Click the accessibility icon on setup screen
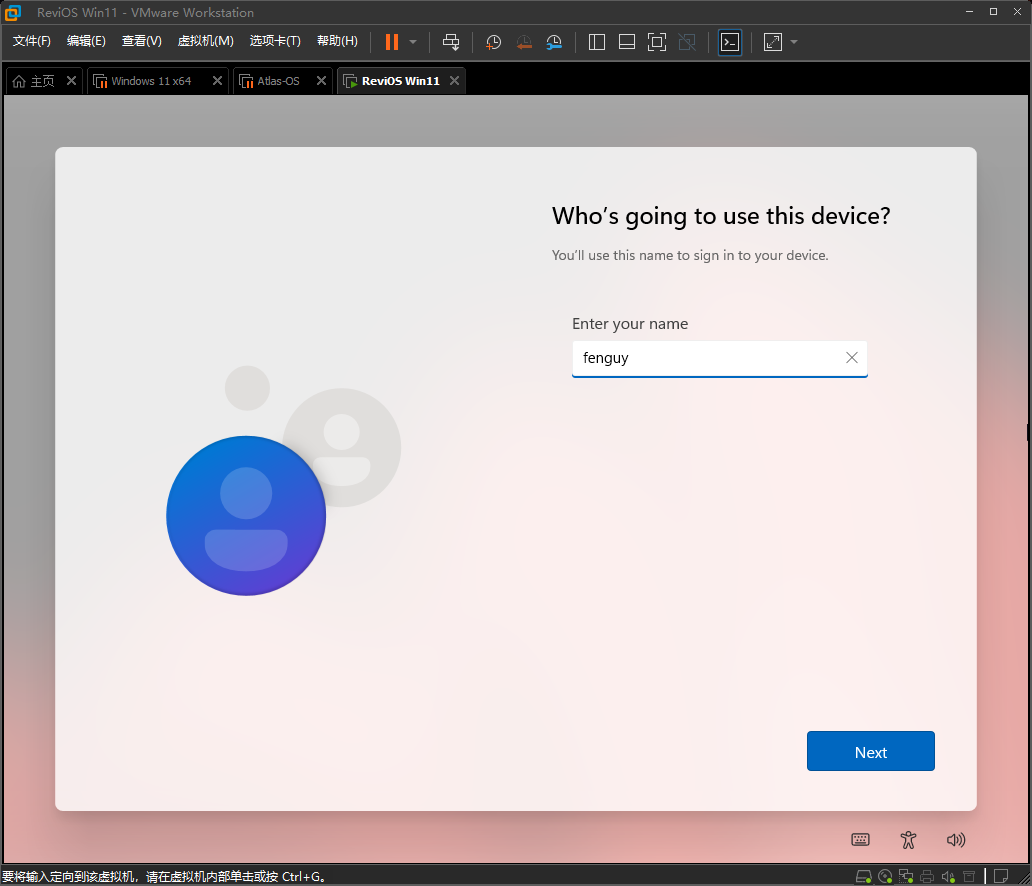 (x=908, y=840)
